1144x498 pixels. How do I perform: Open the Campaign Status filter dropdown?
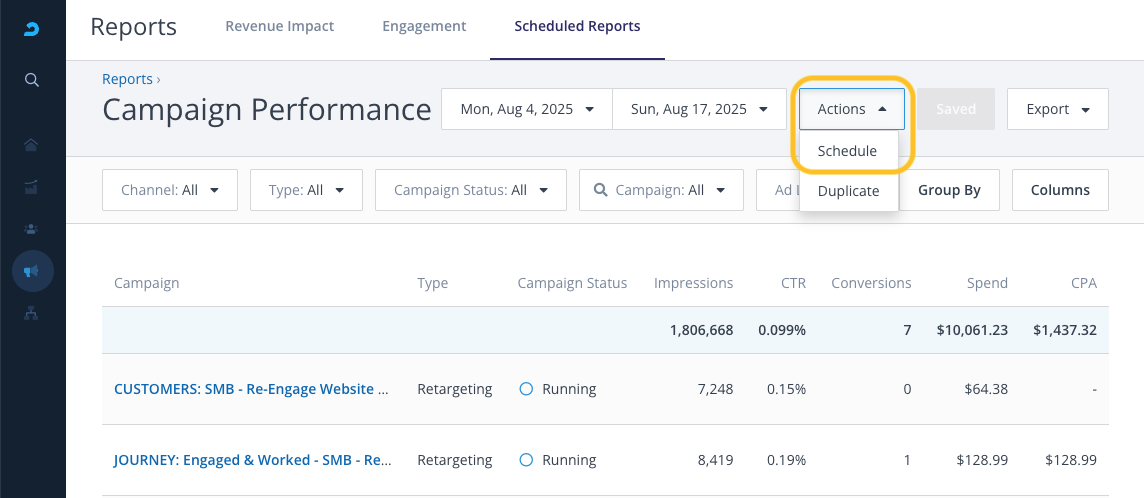coord(470,190)
